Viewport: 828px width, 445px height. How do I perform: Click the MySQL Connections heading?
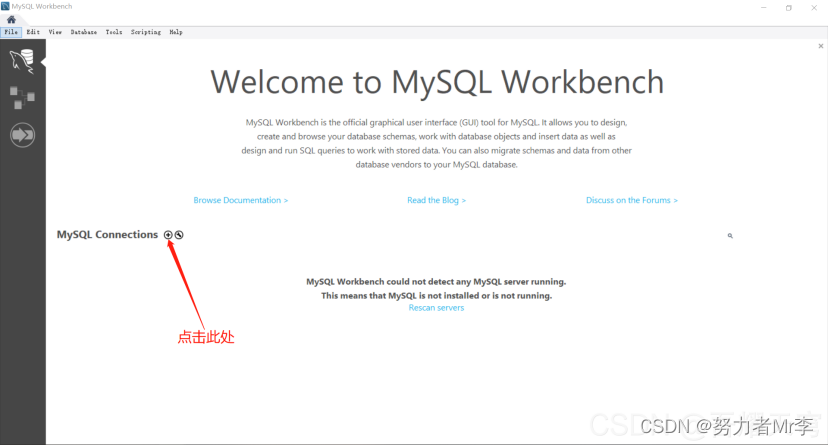point(107,234)
